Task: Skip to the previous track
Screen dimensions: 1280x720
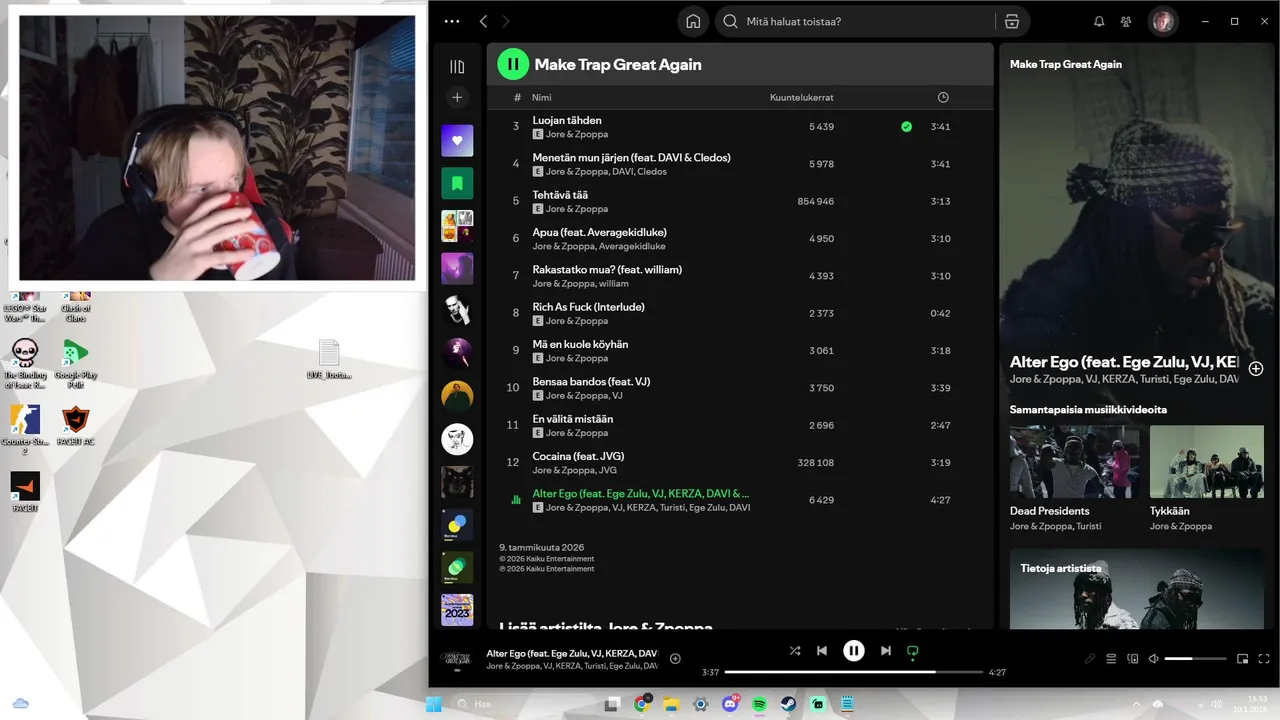Action: click(x=822, y=651)
